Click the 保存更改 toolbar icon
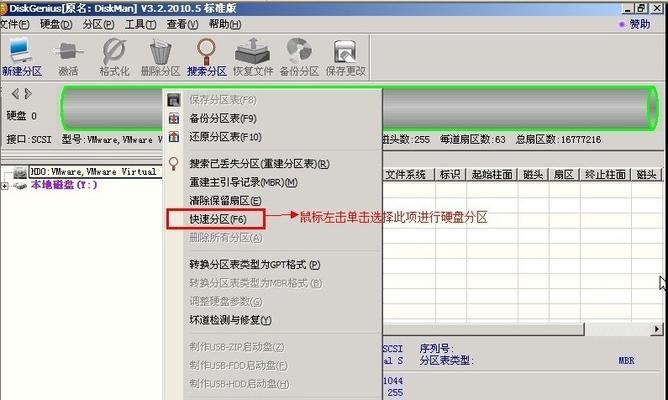668x400 pixels. click(346, 57)
